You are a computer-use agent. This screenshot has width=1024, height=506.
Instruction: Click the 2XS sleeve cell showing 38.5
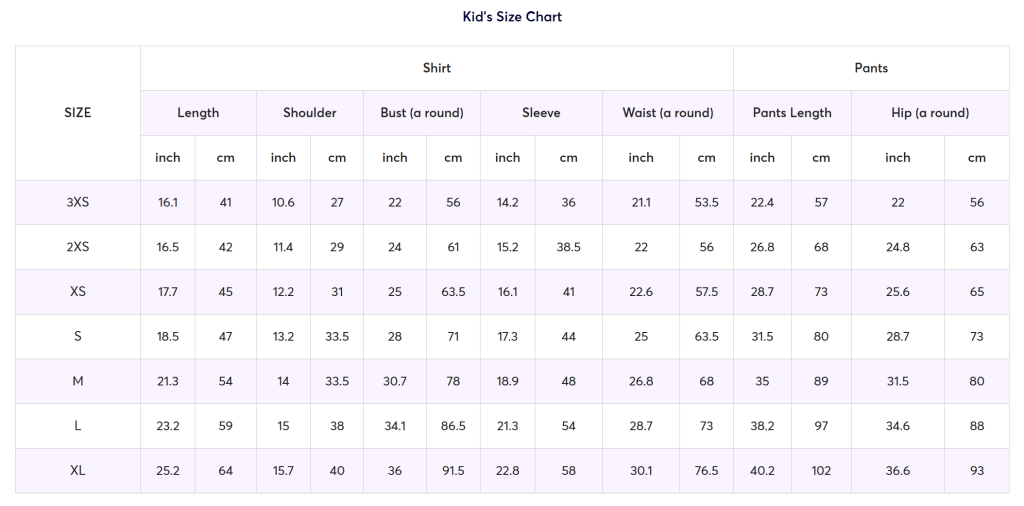568,247
